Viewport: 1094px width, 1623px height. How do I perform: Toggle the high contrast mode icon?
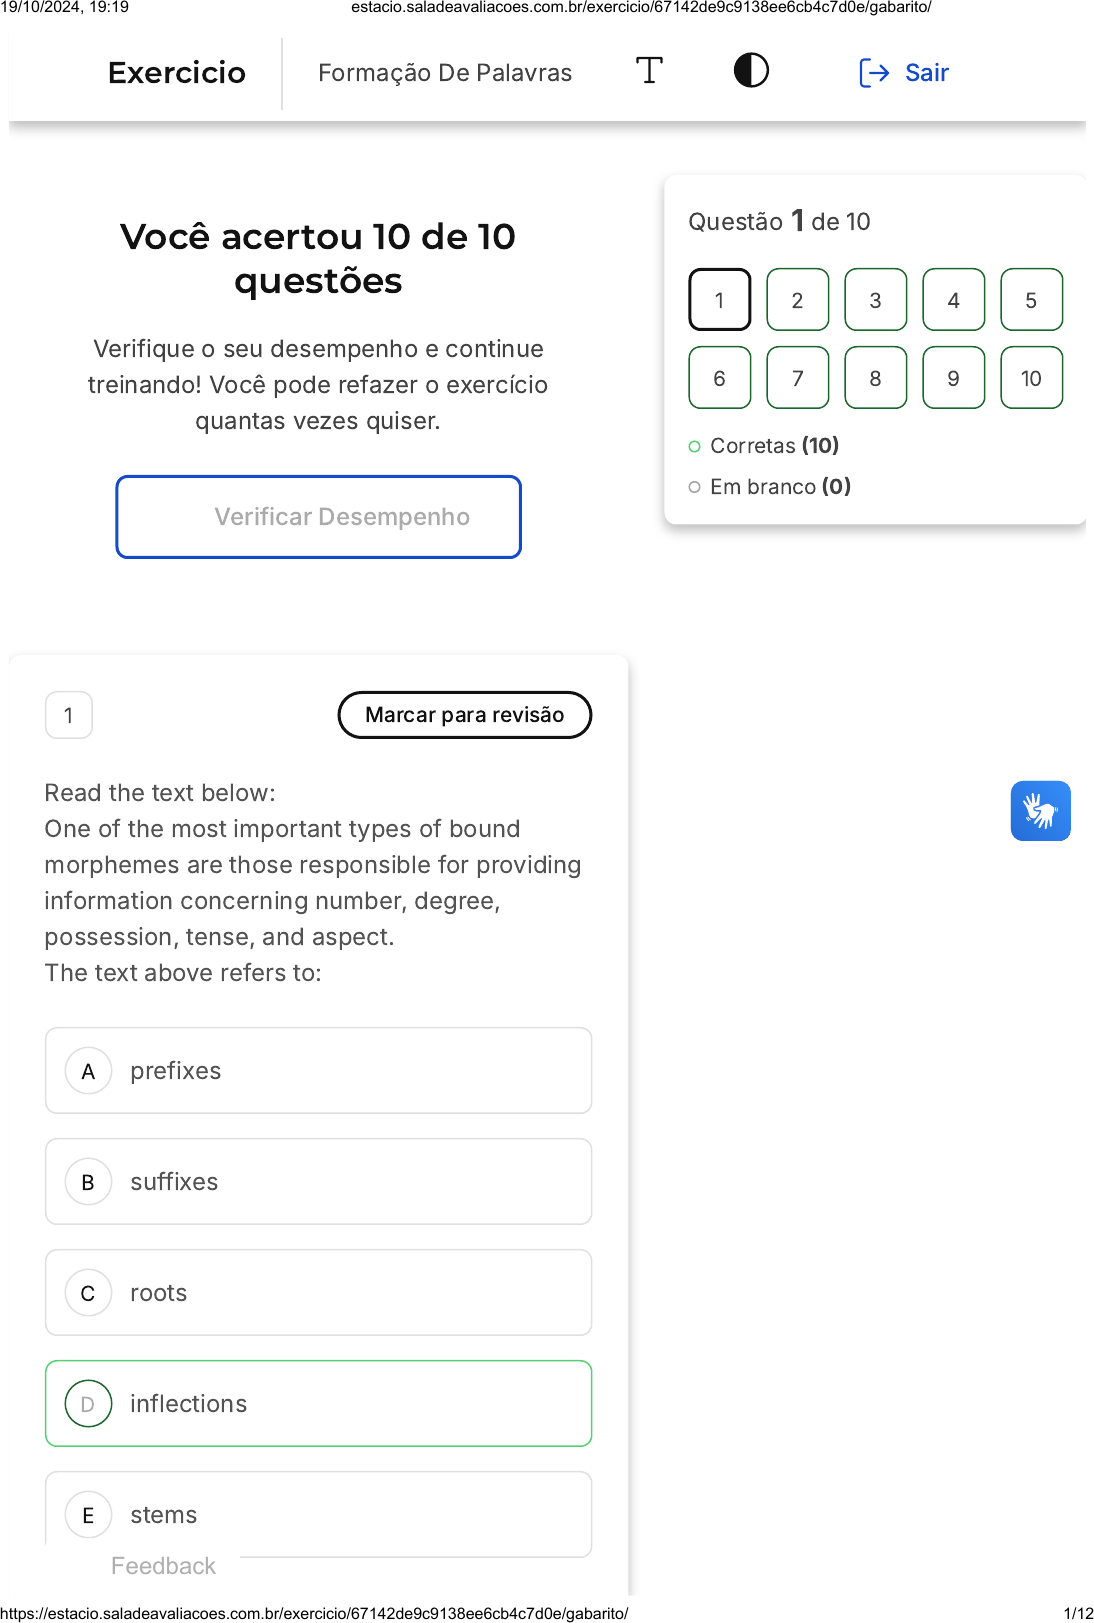click(751, 71)
